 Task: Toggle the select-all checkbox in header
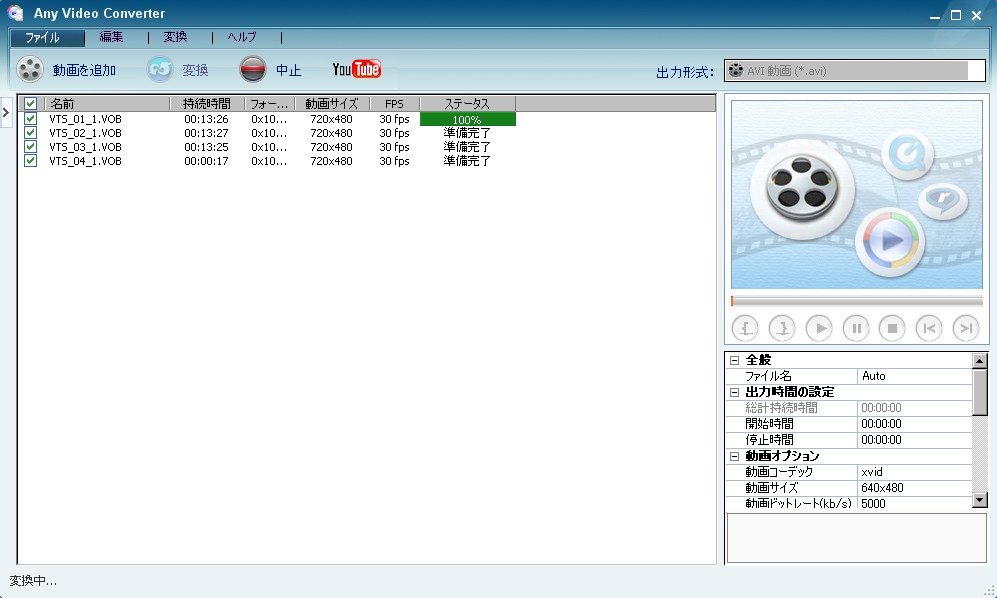pyautogui.click(x=30, y=104)
